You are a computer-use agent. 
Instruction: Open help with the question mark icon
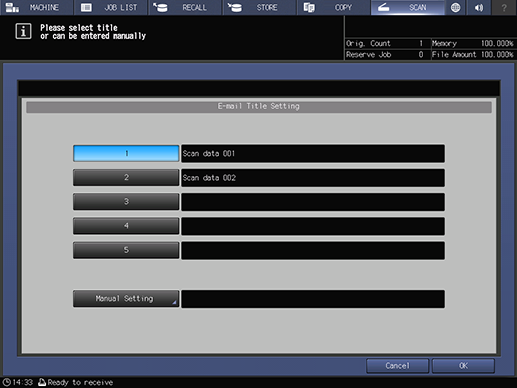pos(504,7)
